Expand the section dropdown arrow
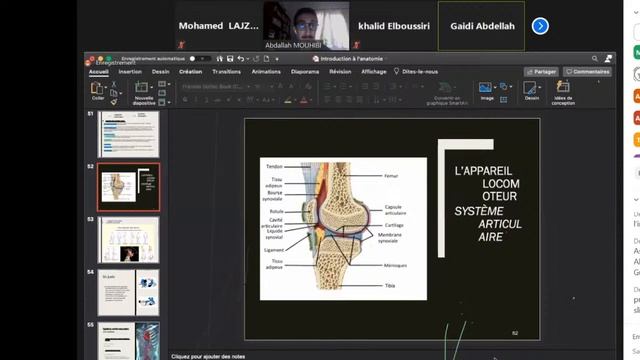The height and width of the screenshot is (360, 640). coord(169,102)
